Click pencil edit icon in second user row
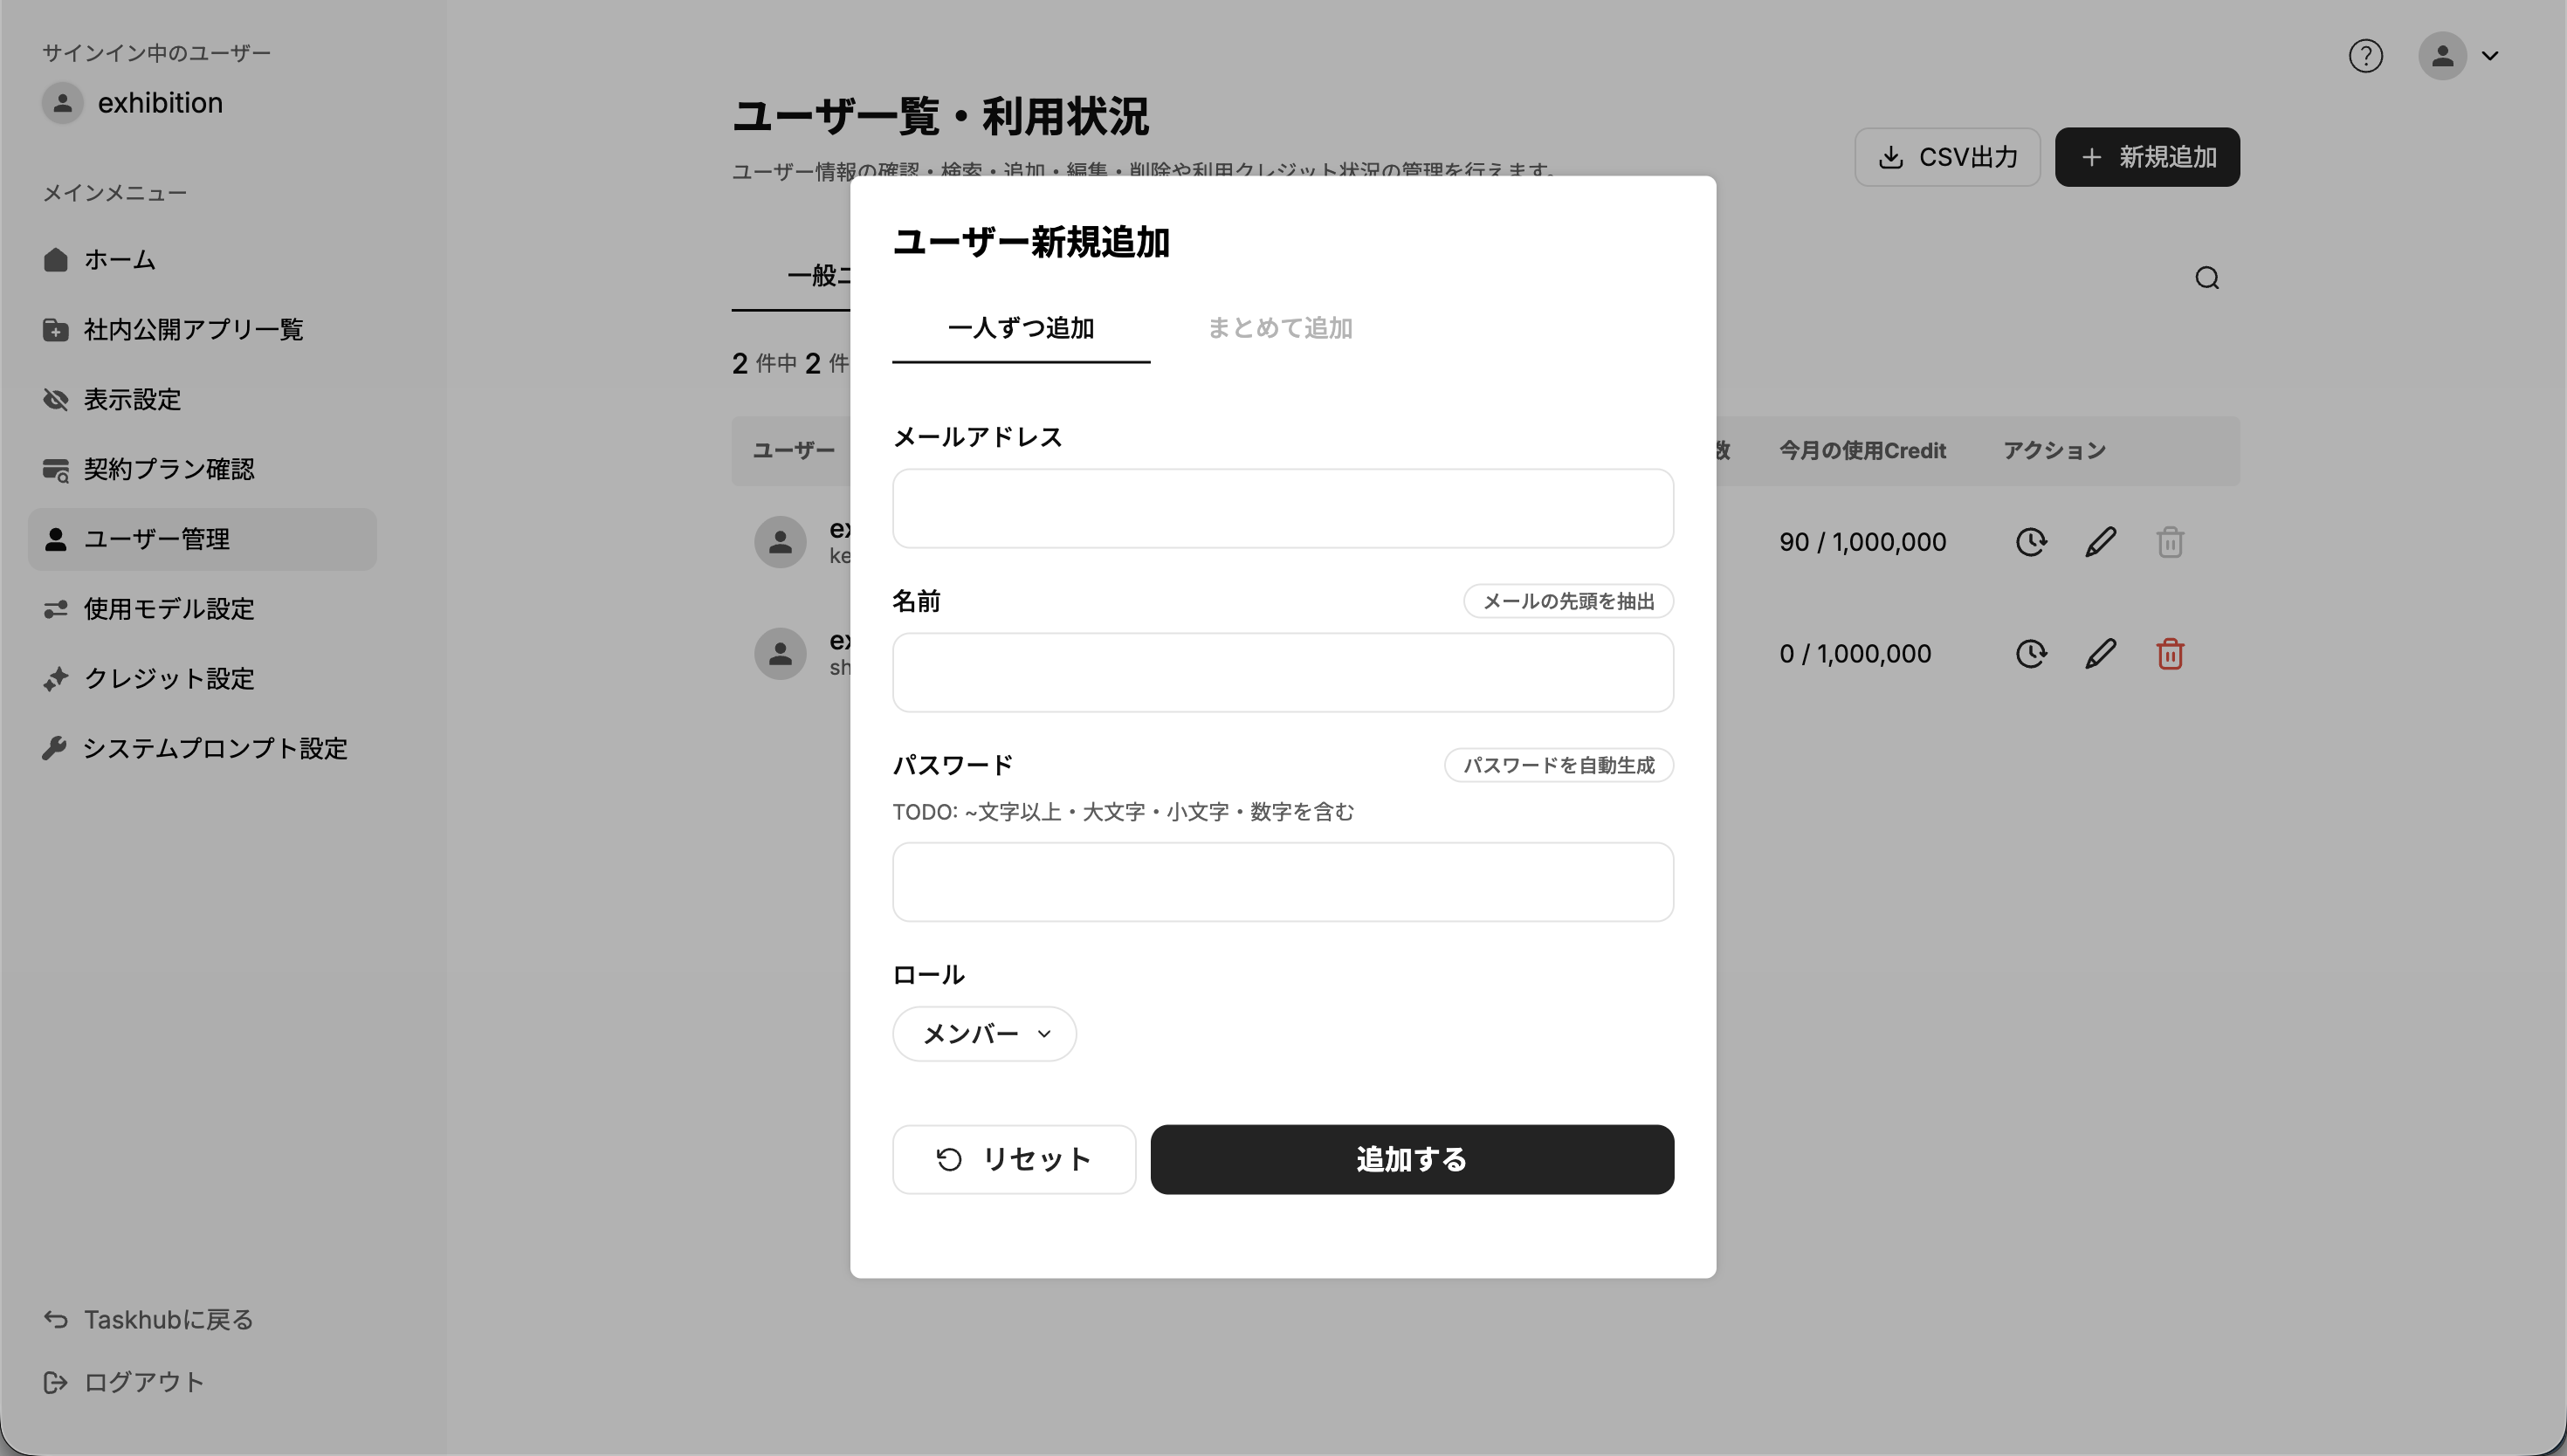The height and width of the screenshot is (1456, 2567). pos(2100,654)
